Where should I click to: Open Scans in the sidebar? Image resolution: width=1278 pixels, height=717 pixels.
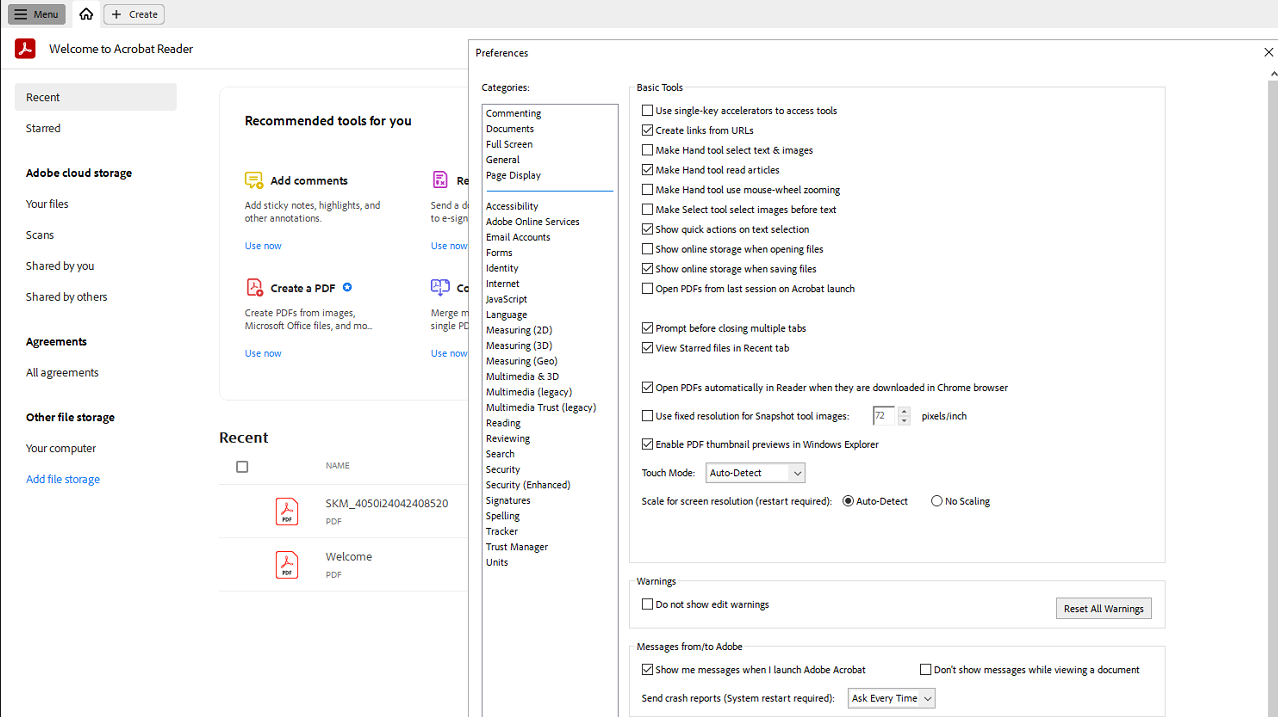[x=40, y=235]
